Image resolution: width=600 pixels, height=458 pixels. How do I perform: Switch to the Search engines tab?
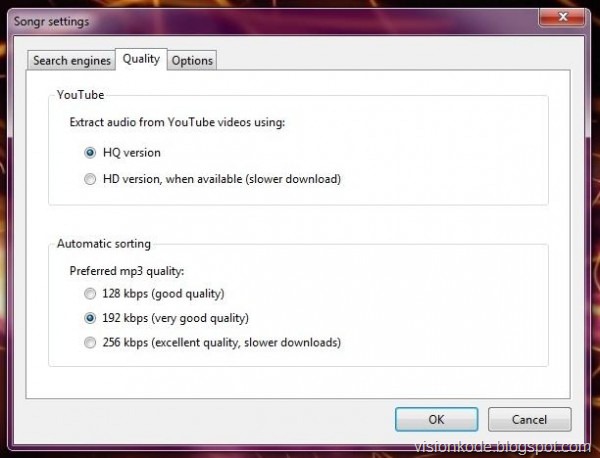tap(72, 60)
